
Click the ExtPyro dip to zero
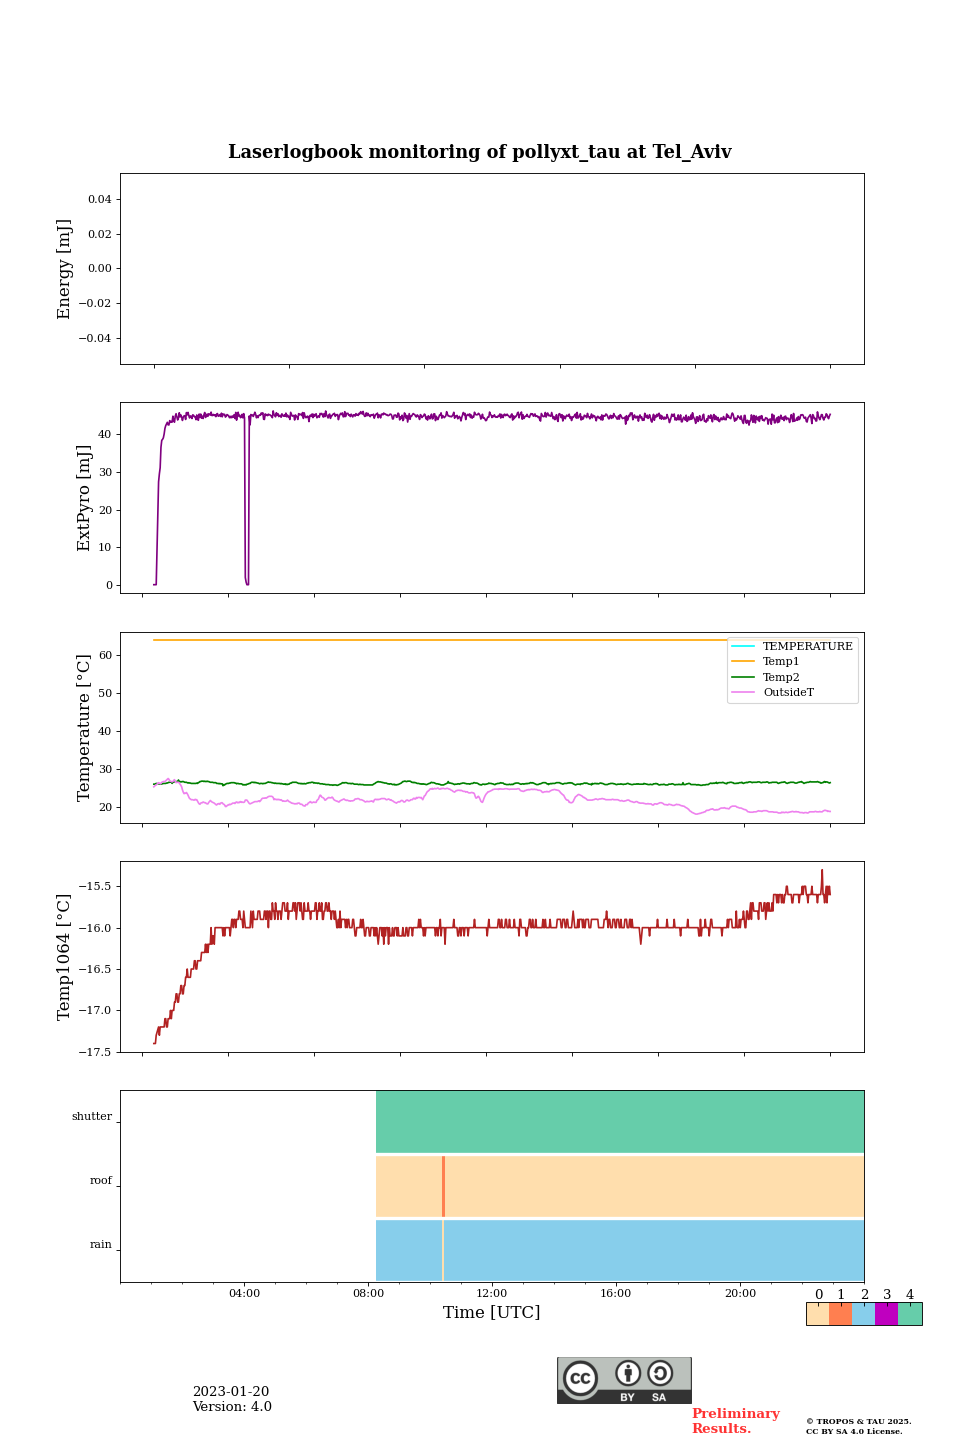pos(247,582)
